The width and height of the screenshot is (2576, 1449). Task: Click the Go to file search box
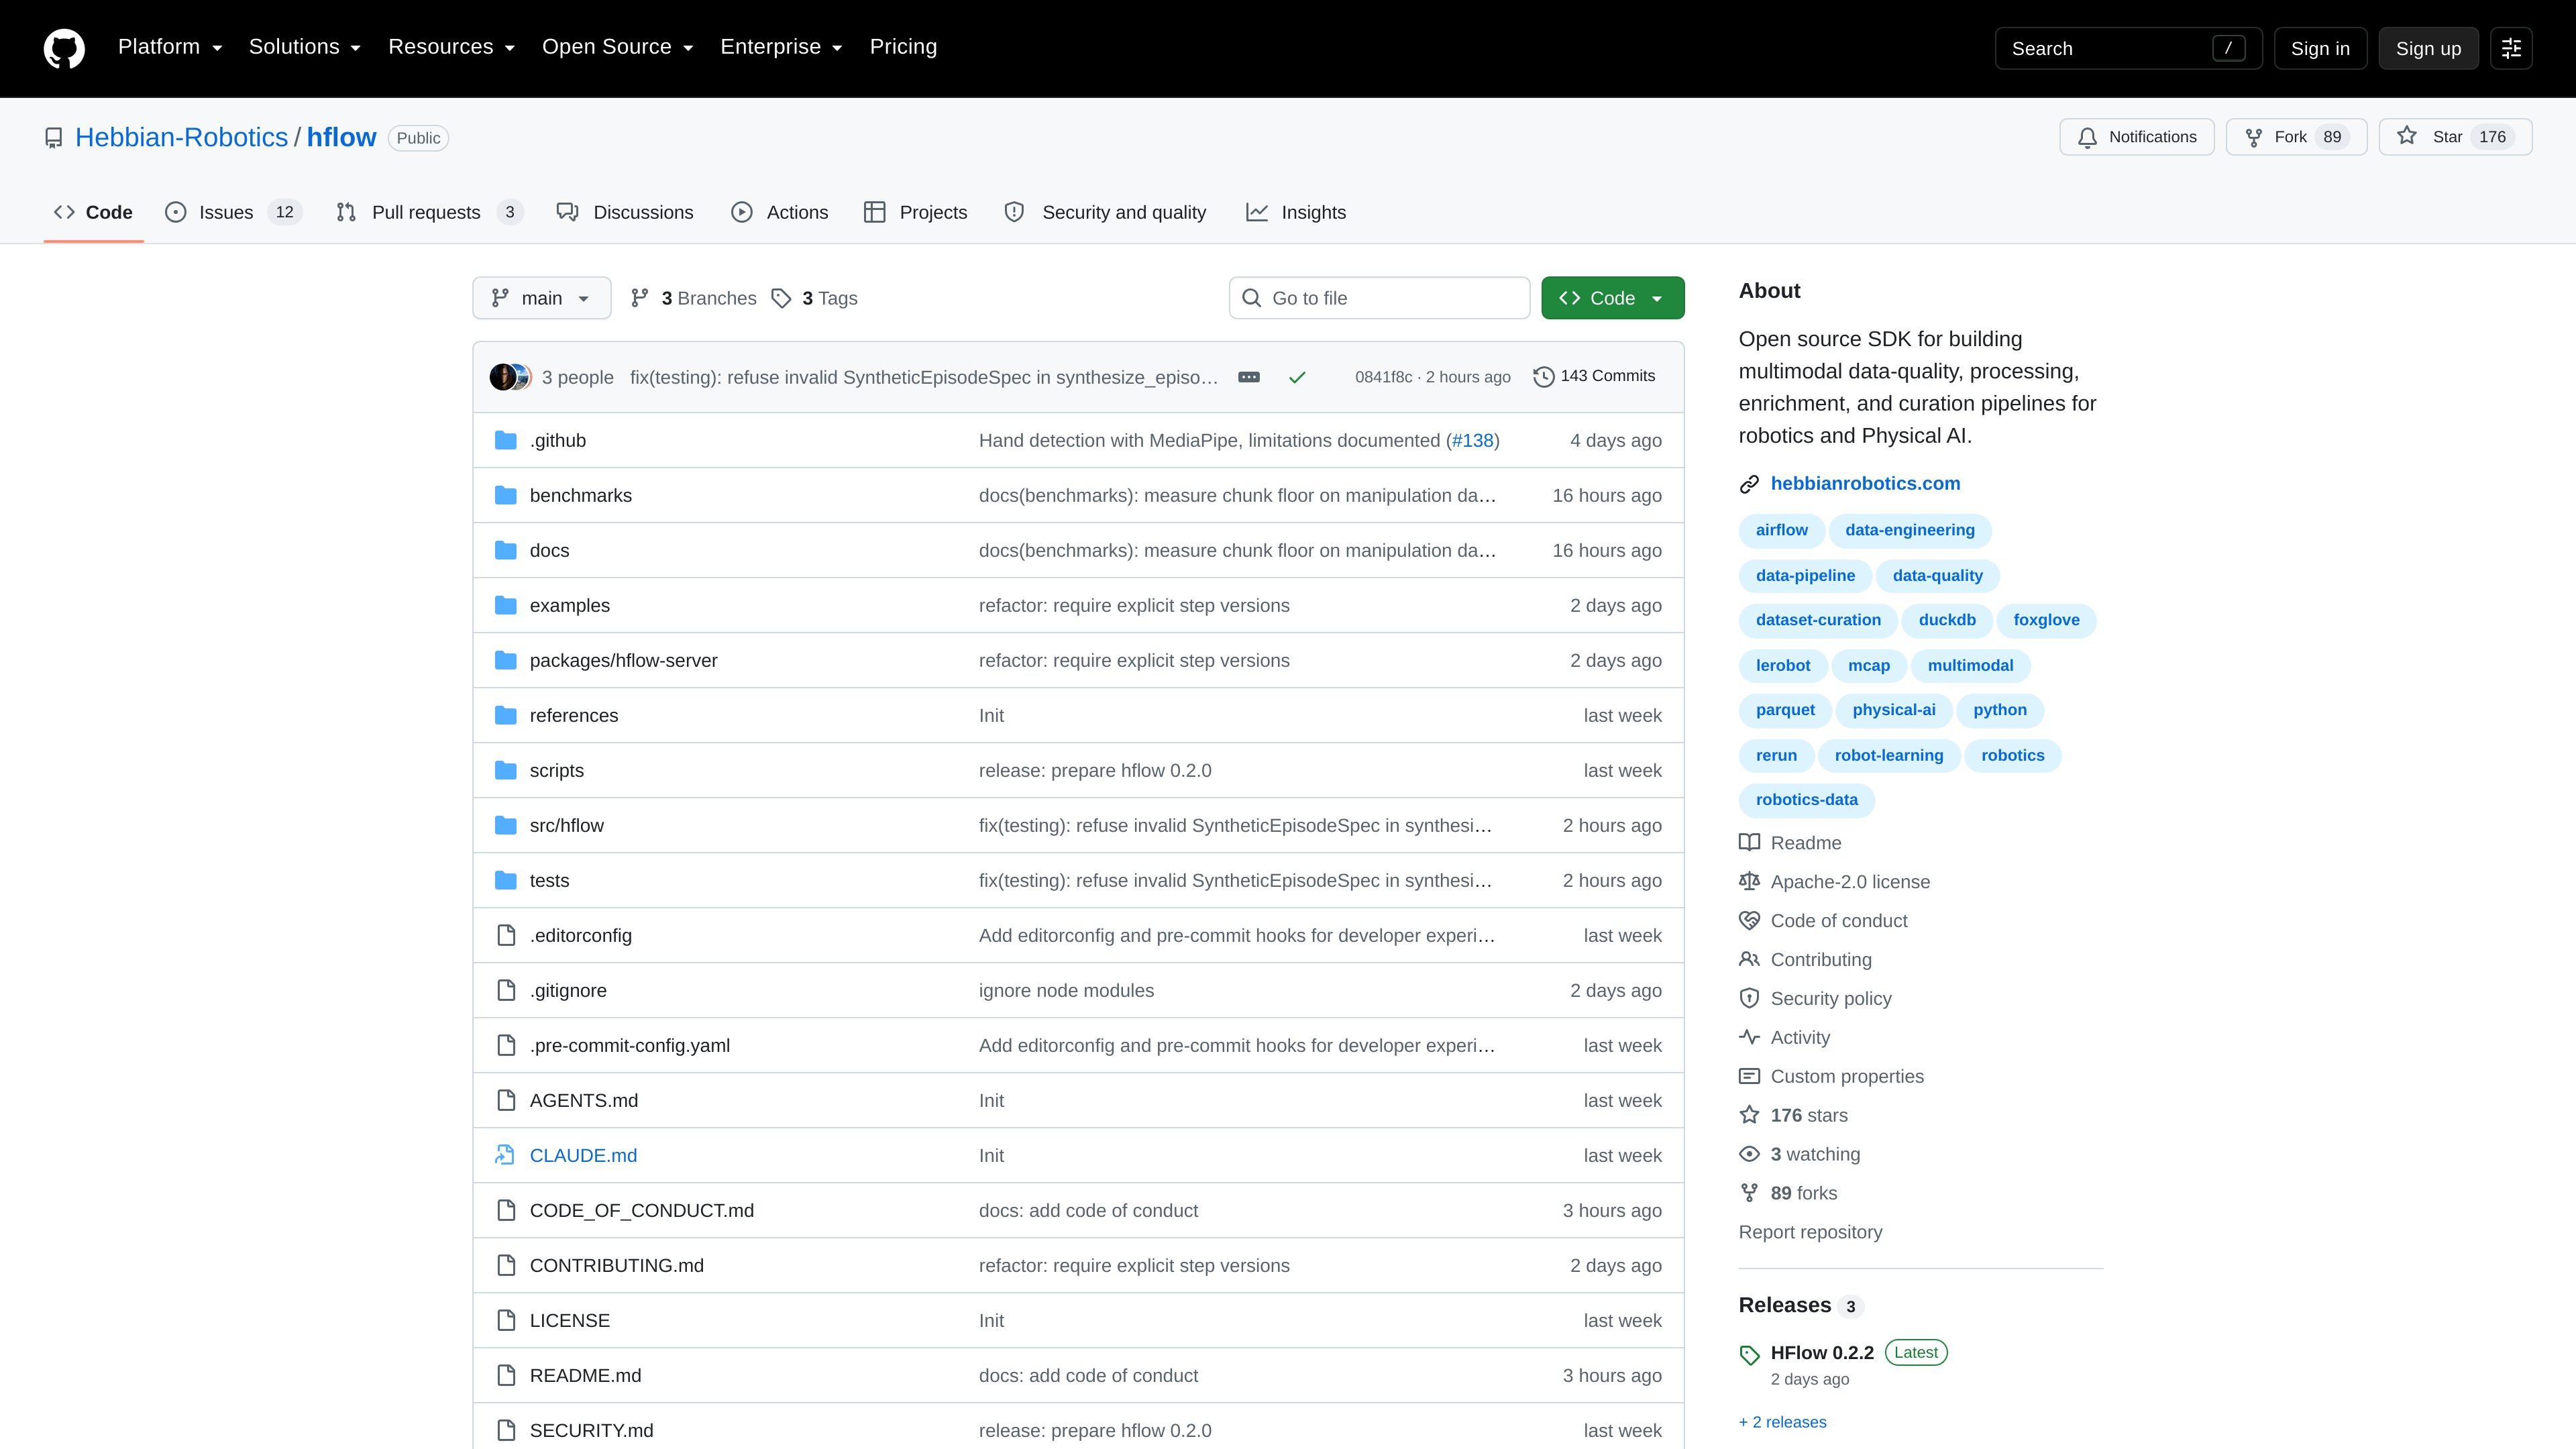[x=1379, y=298]
